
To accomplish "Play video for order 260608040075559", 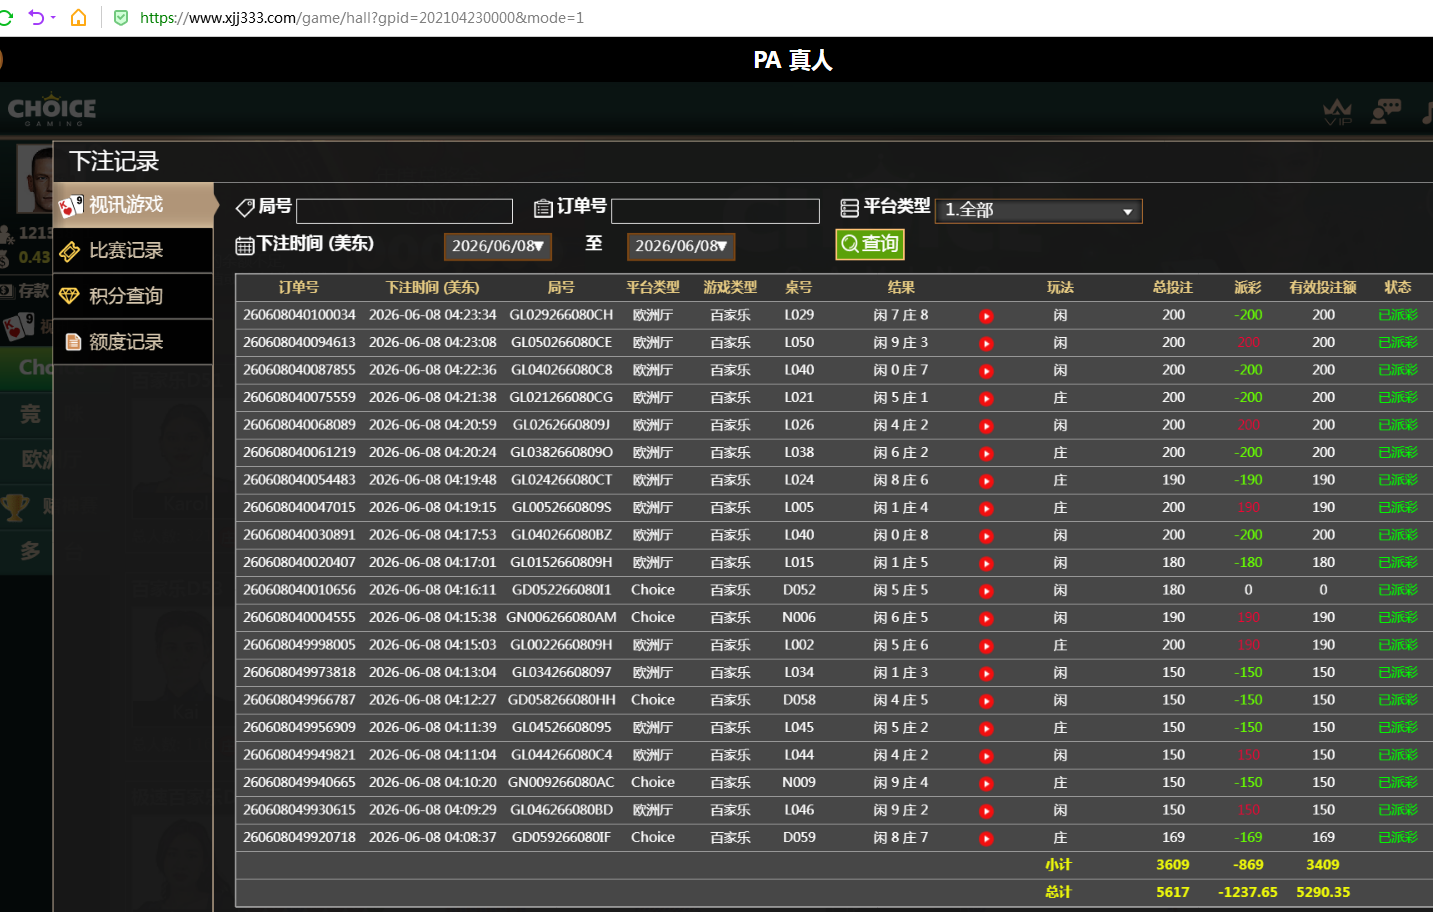I will pyautogui.click(x=986, y=398).
